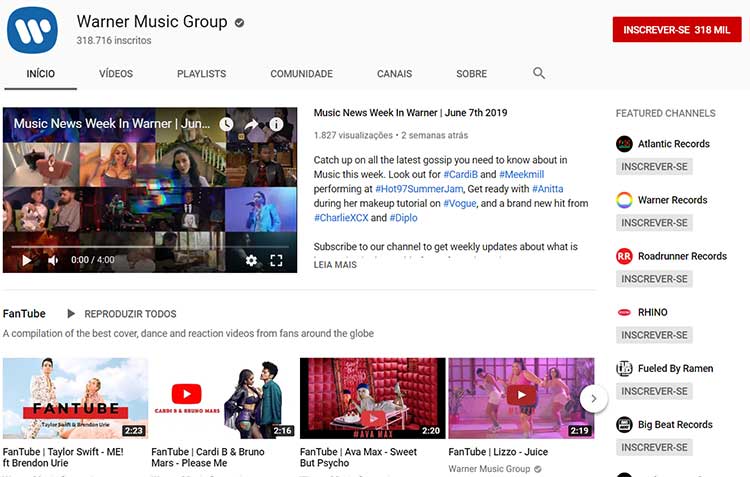750x477 pixels.
Task: Click FanTube Taylor Swift ME! video title
Action: 63,457
